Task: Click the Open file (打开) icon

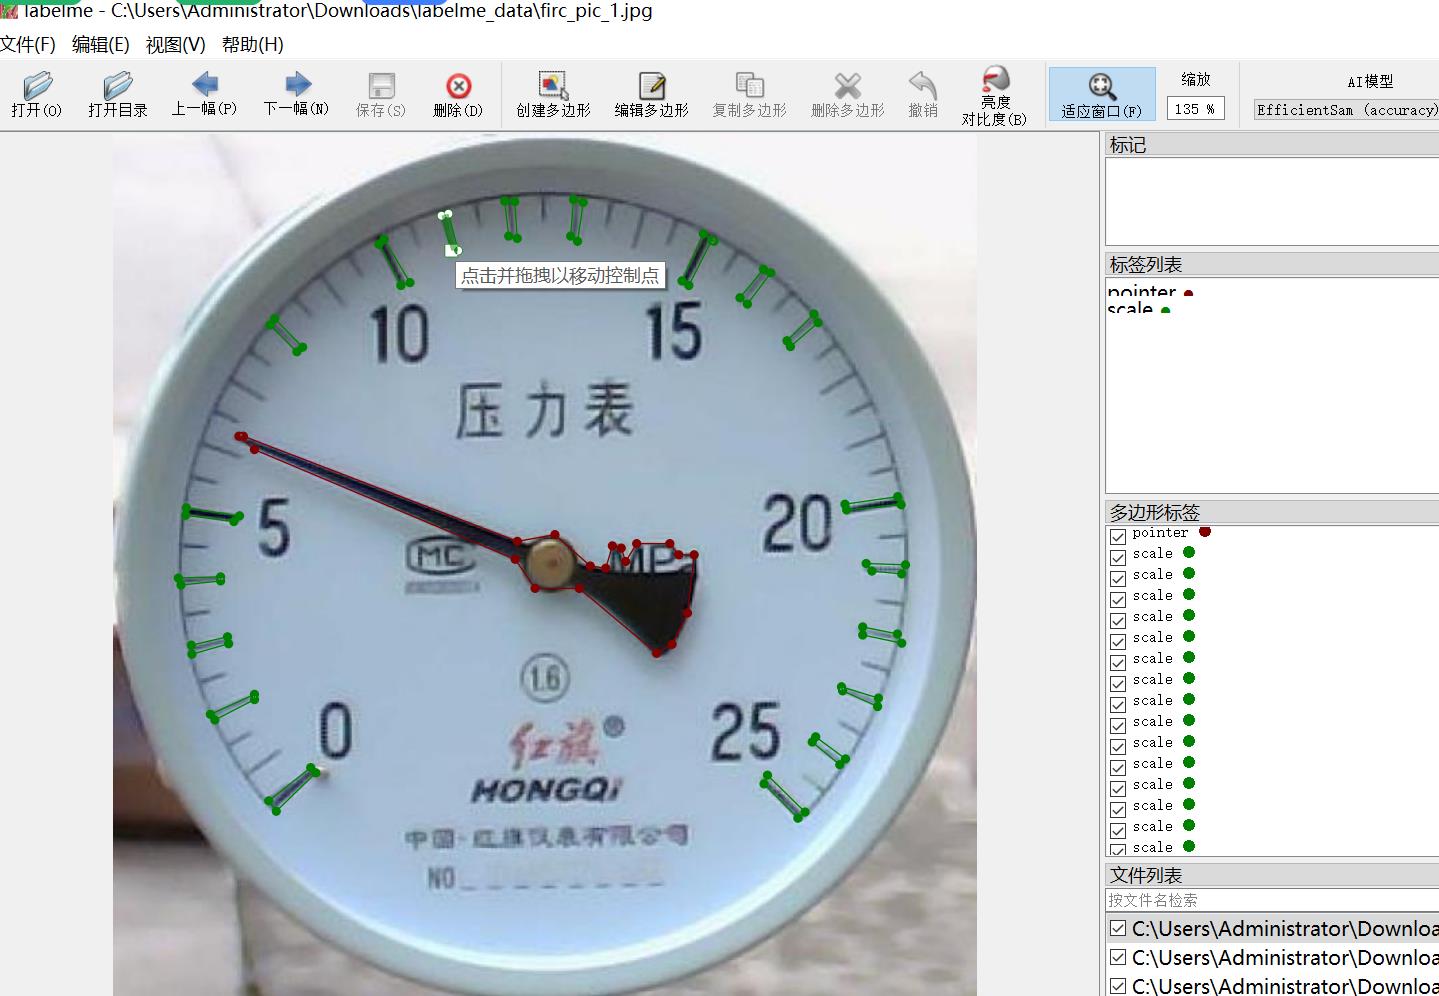Action: coord(37,95)
